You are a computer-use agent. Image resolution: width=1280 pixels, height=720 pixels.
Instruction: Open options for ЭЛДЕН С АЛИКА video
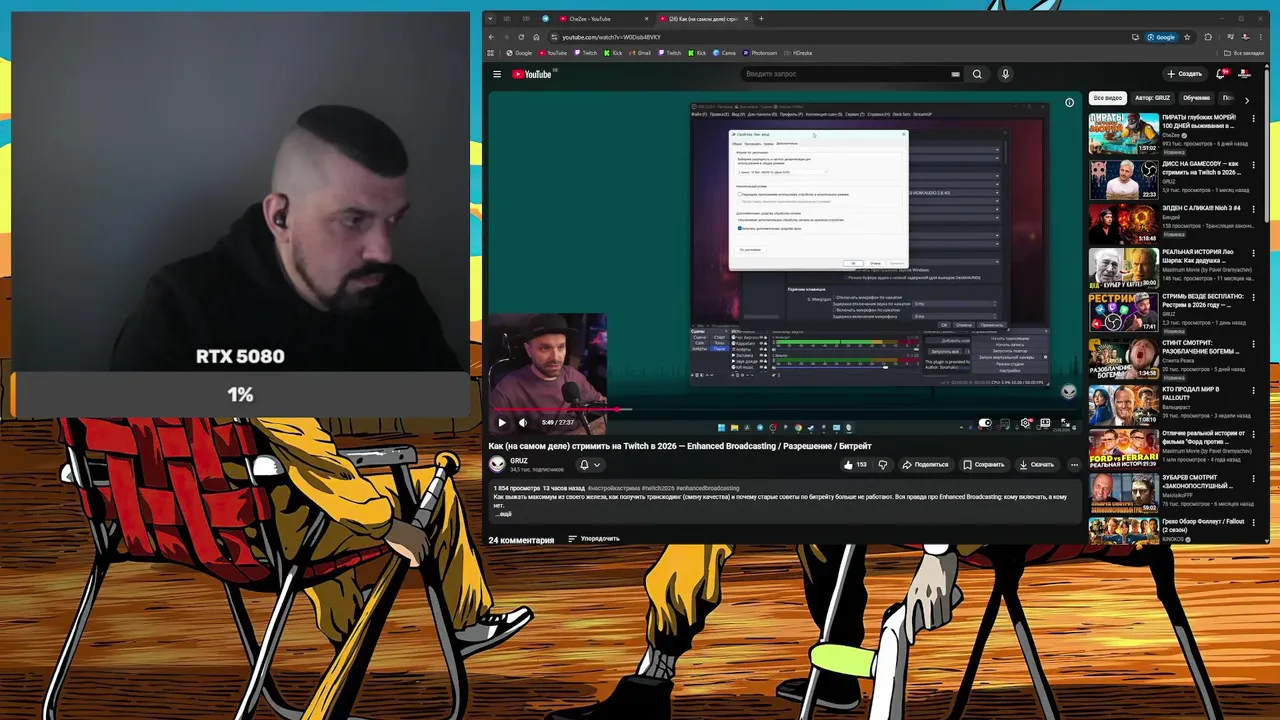[x=1254, y=210]
